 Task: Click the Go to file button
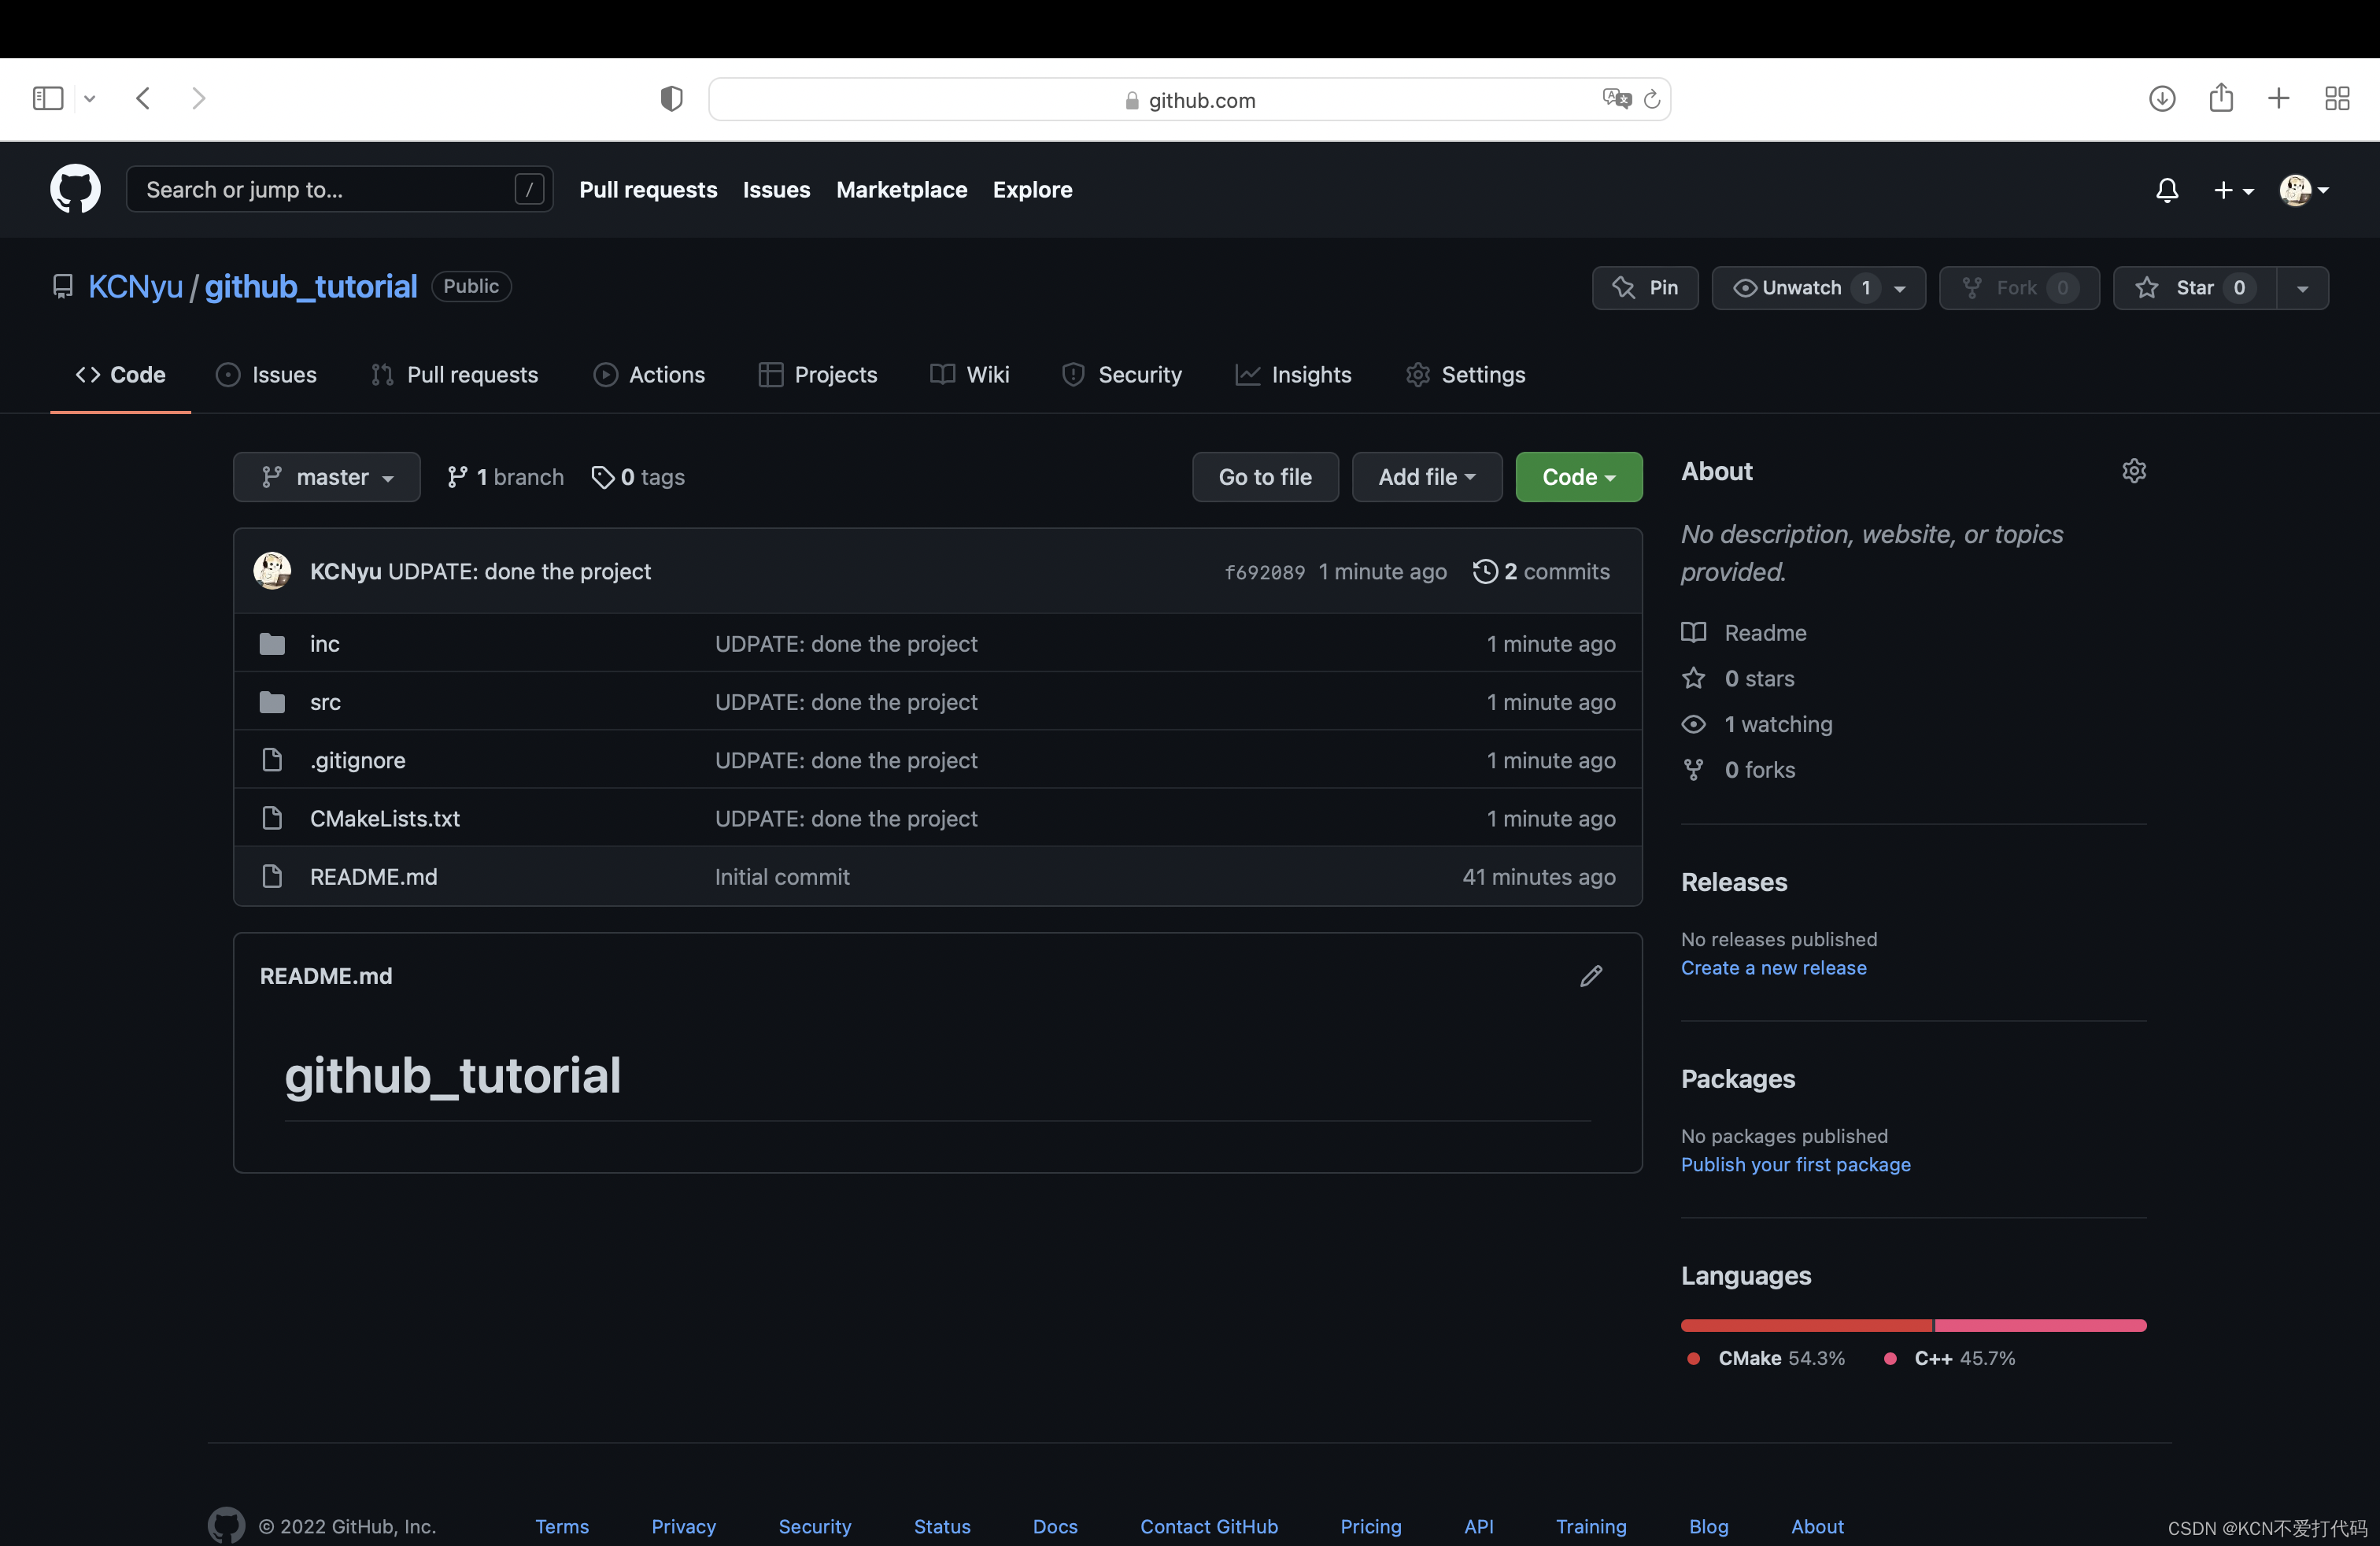[1265, 477]
